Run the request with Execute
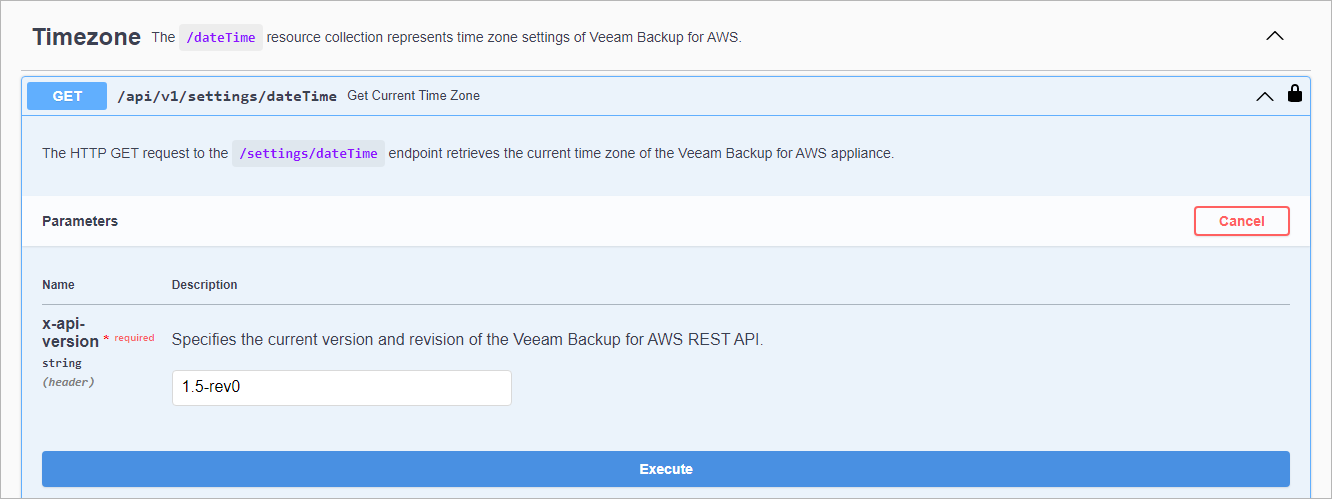This screenshot has height=499, width=1332. 665,469
